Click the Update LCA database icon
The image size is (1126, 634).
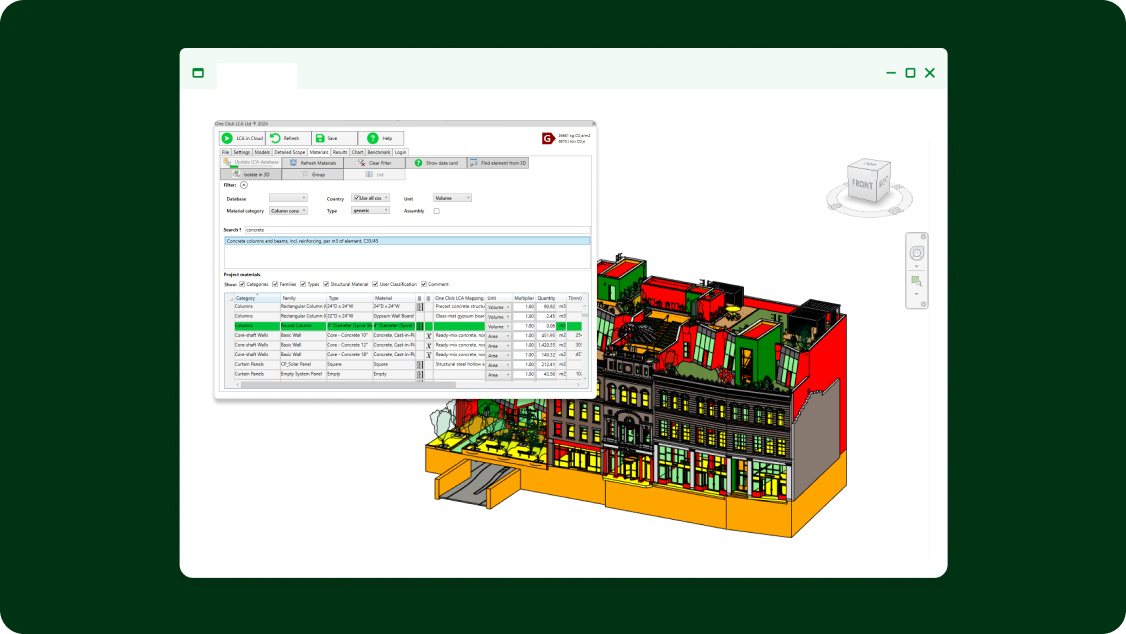click(x=226, y=162)
